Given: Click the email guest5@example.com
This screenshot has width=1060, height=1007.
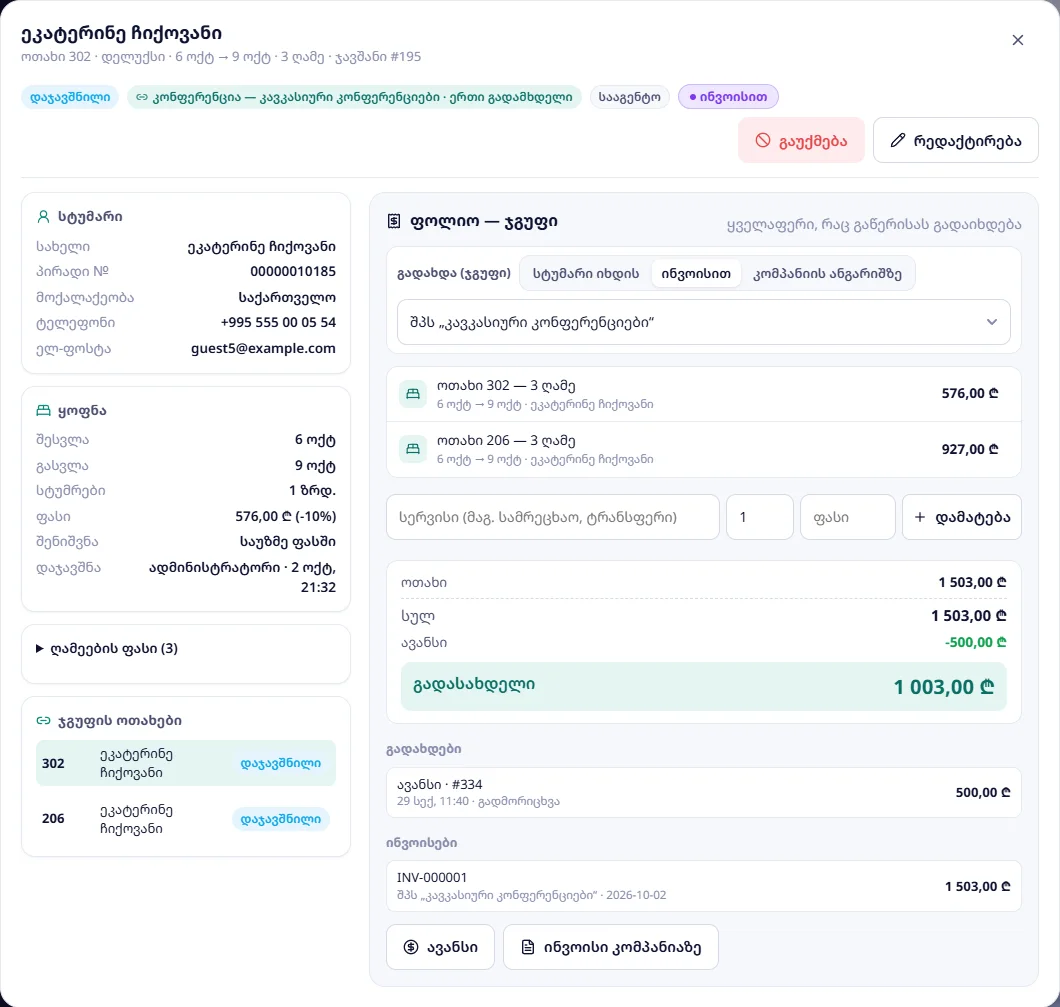Looking at the screenshot, I should pos(263,349).
